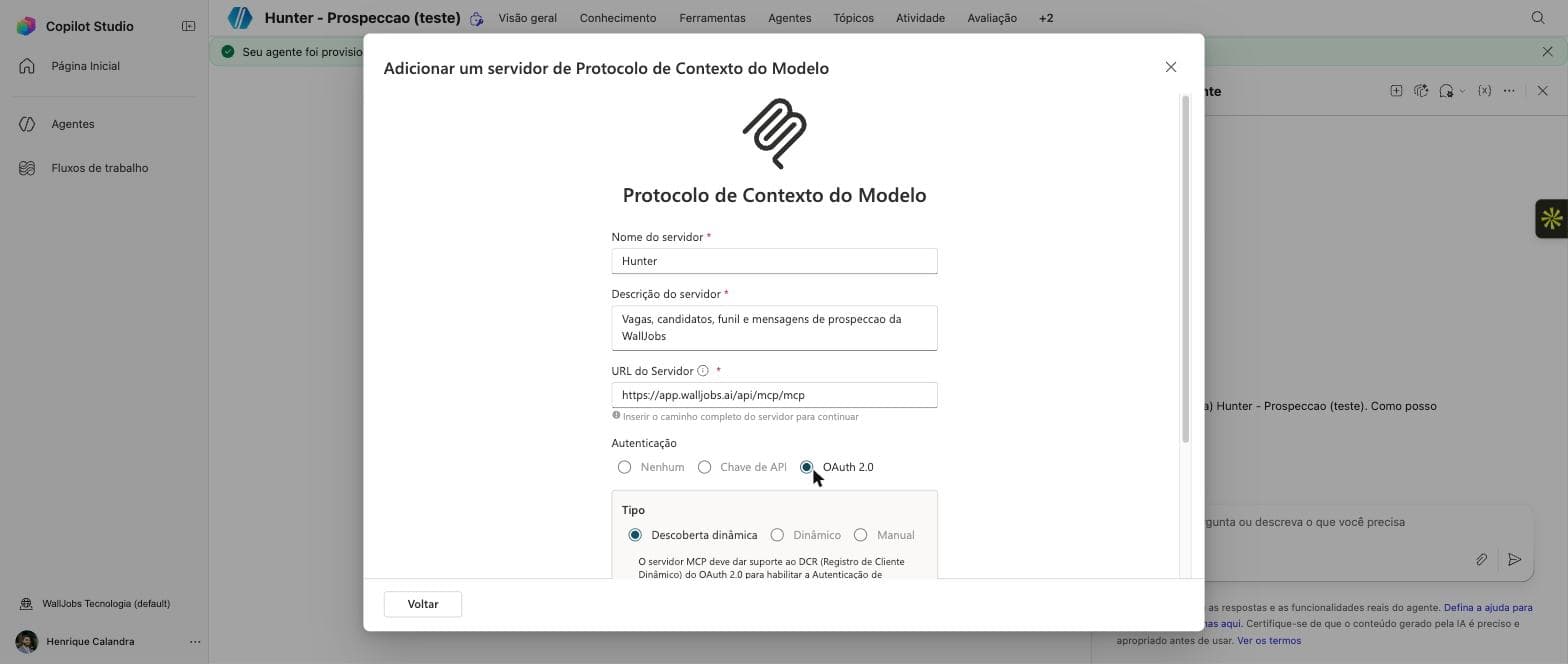Edit the URL do Servidor field
1568x664 pixels.
click(774, 395)
